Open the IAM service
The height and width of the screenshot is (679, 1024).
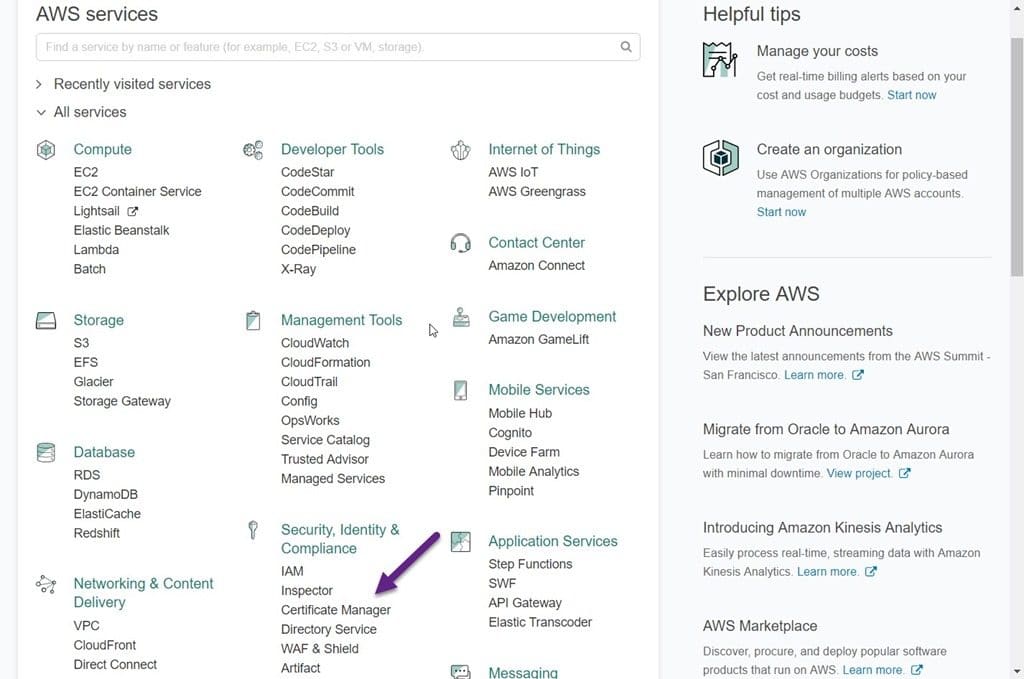tap(292, 572)
